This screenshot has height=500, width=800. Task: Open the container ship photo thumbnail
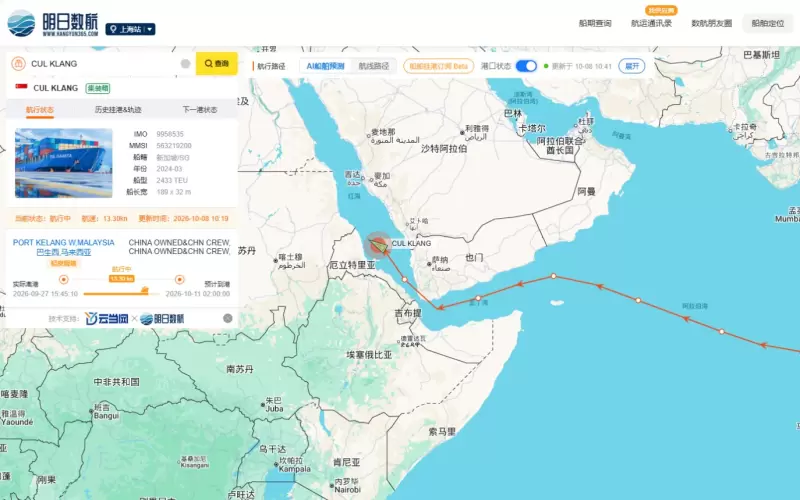pos(64,163)
